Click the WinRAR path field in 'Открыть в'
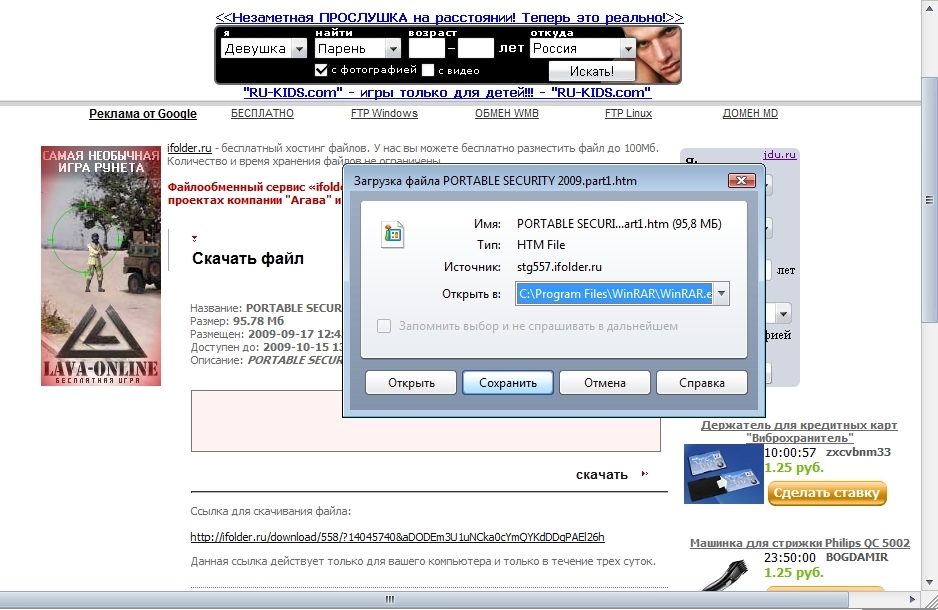 click(615, 294)
